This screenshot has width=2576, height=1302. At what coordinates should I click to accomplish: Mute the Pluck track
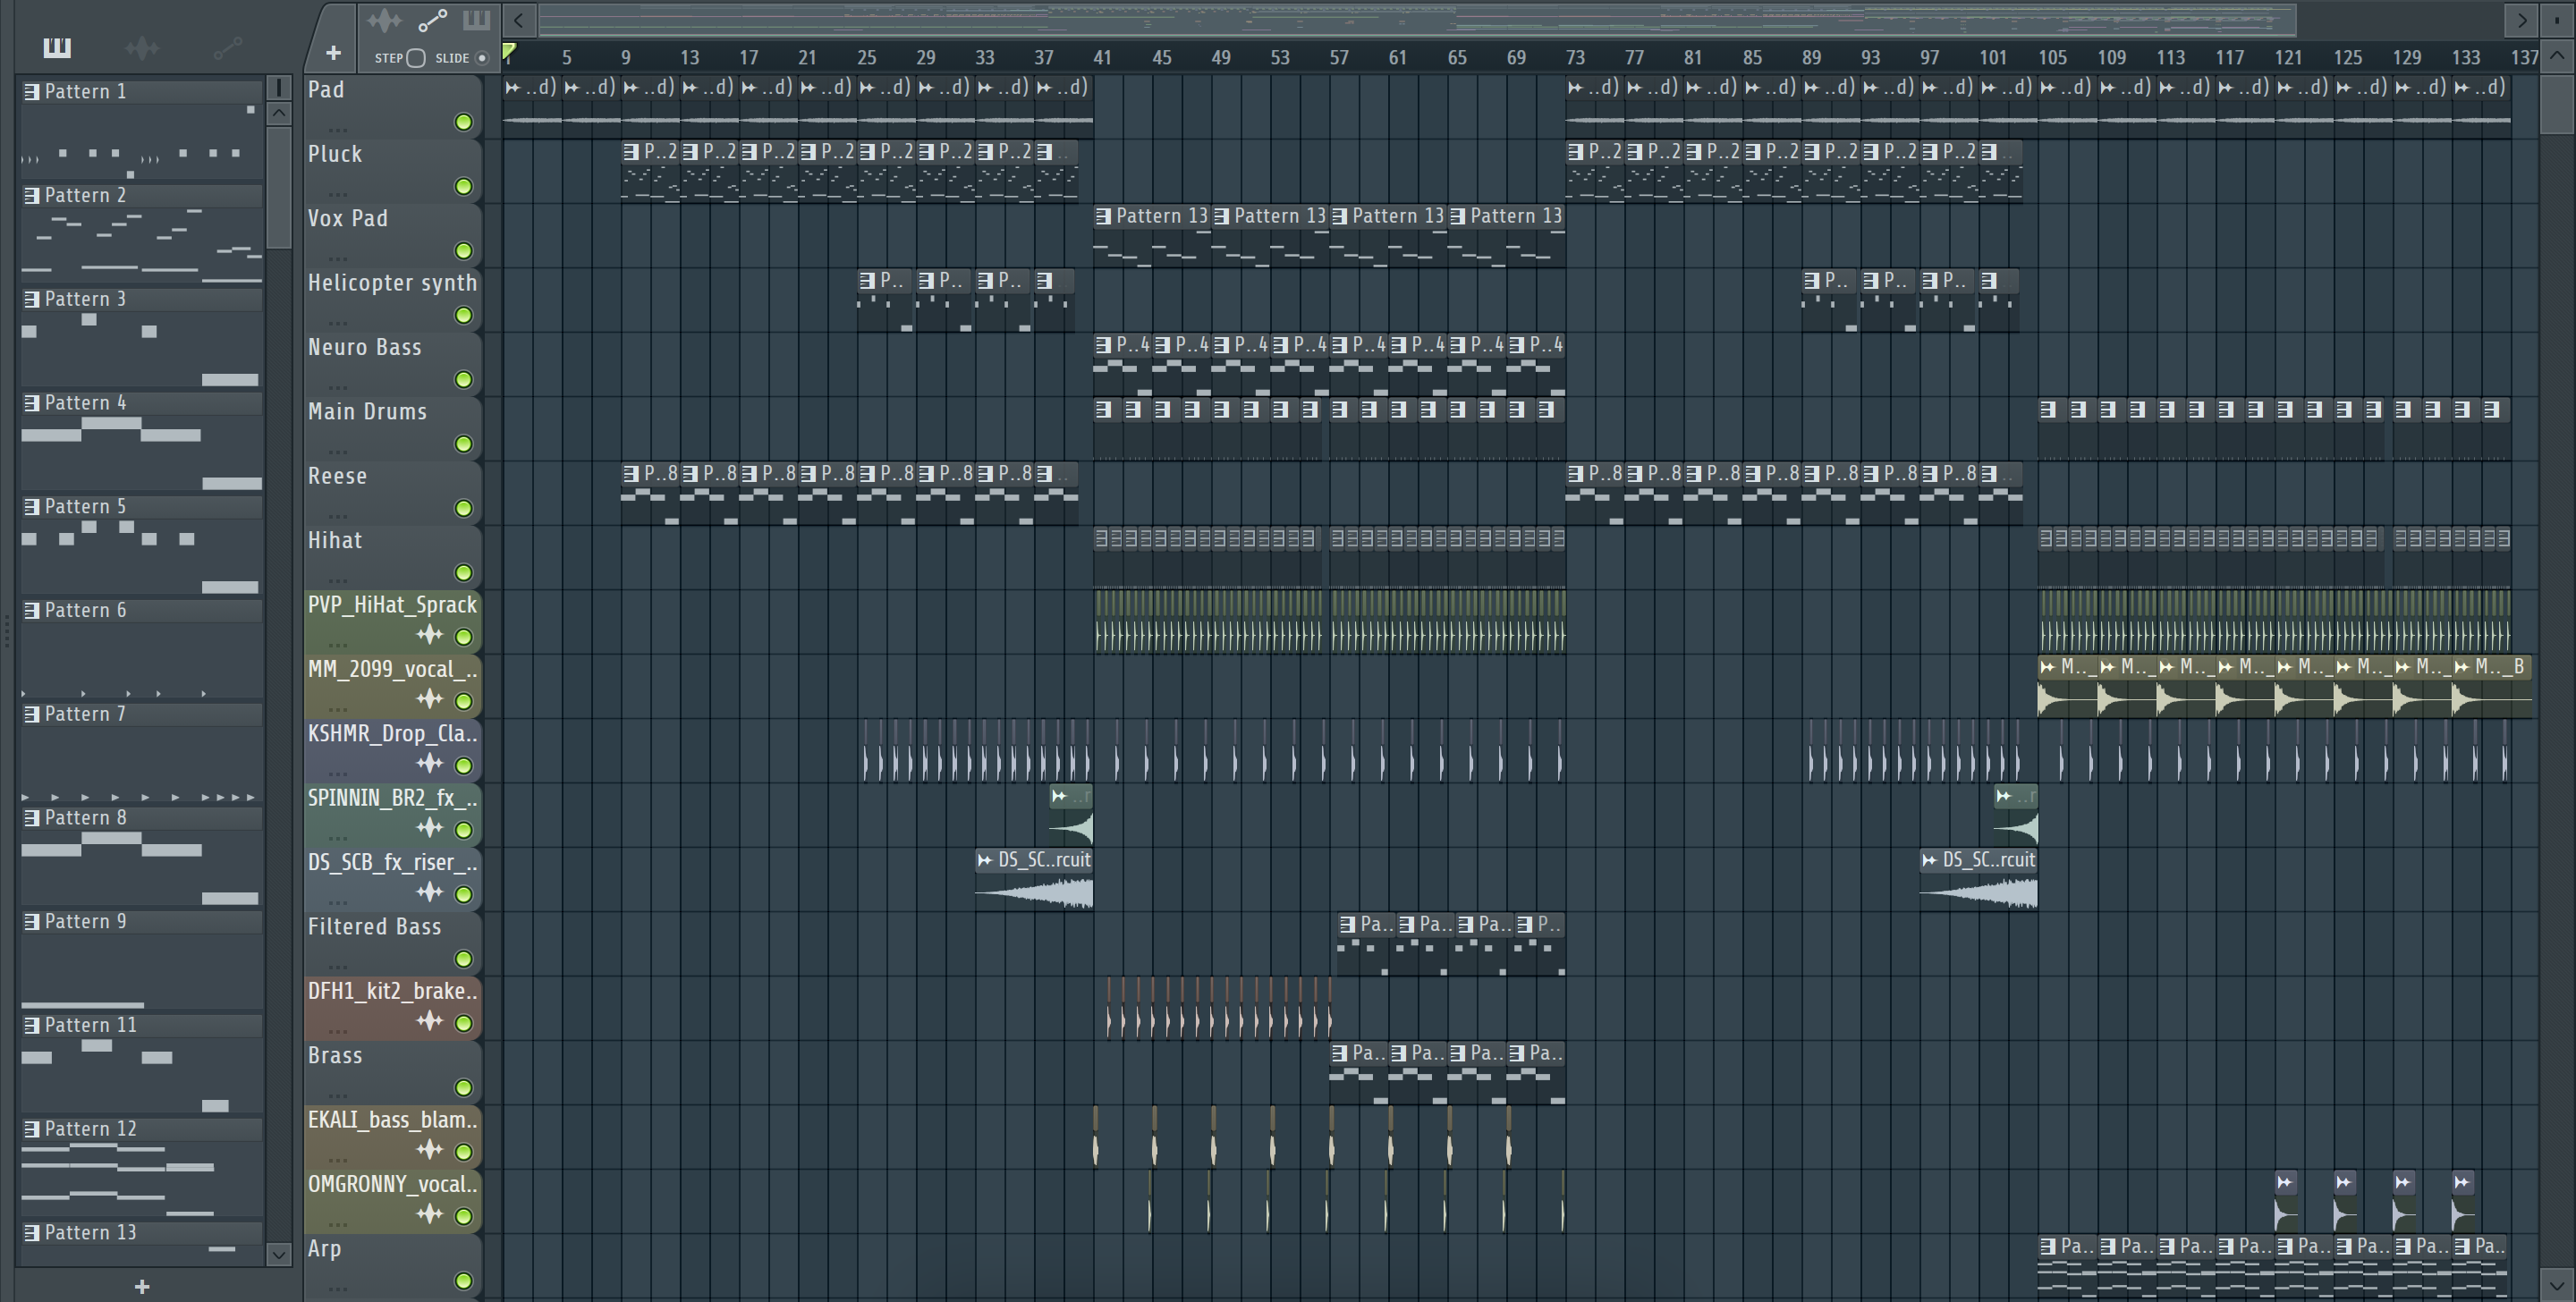(x=463, y=187)
